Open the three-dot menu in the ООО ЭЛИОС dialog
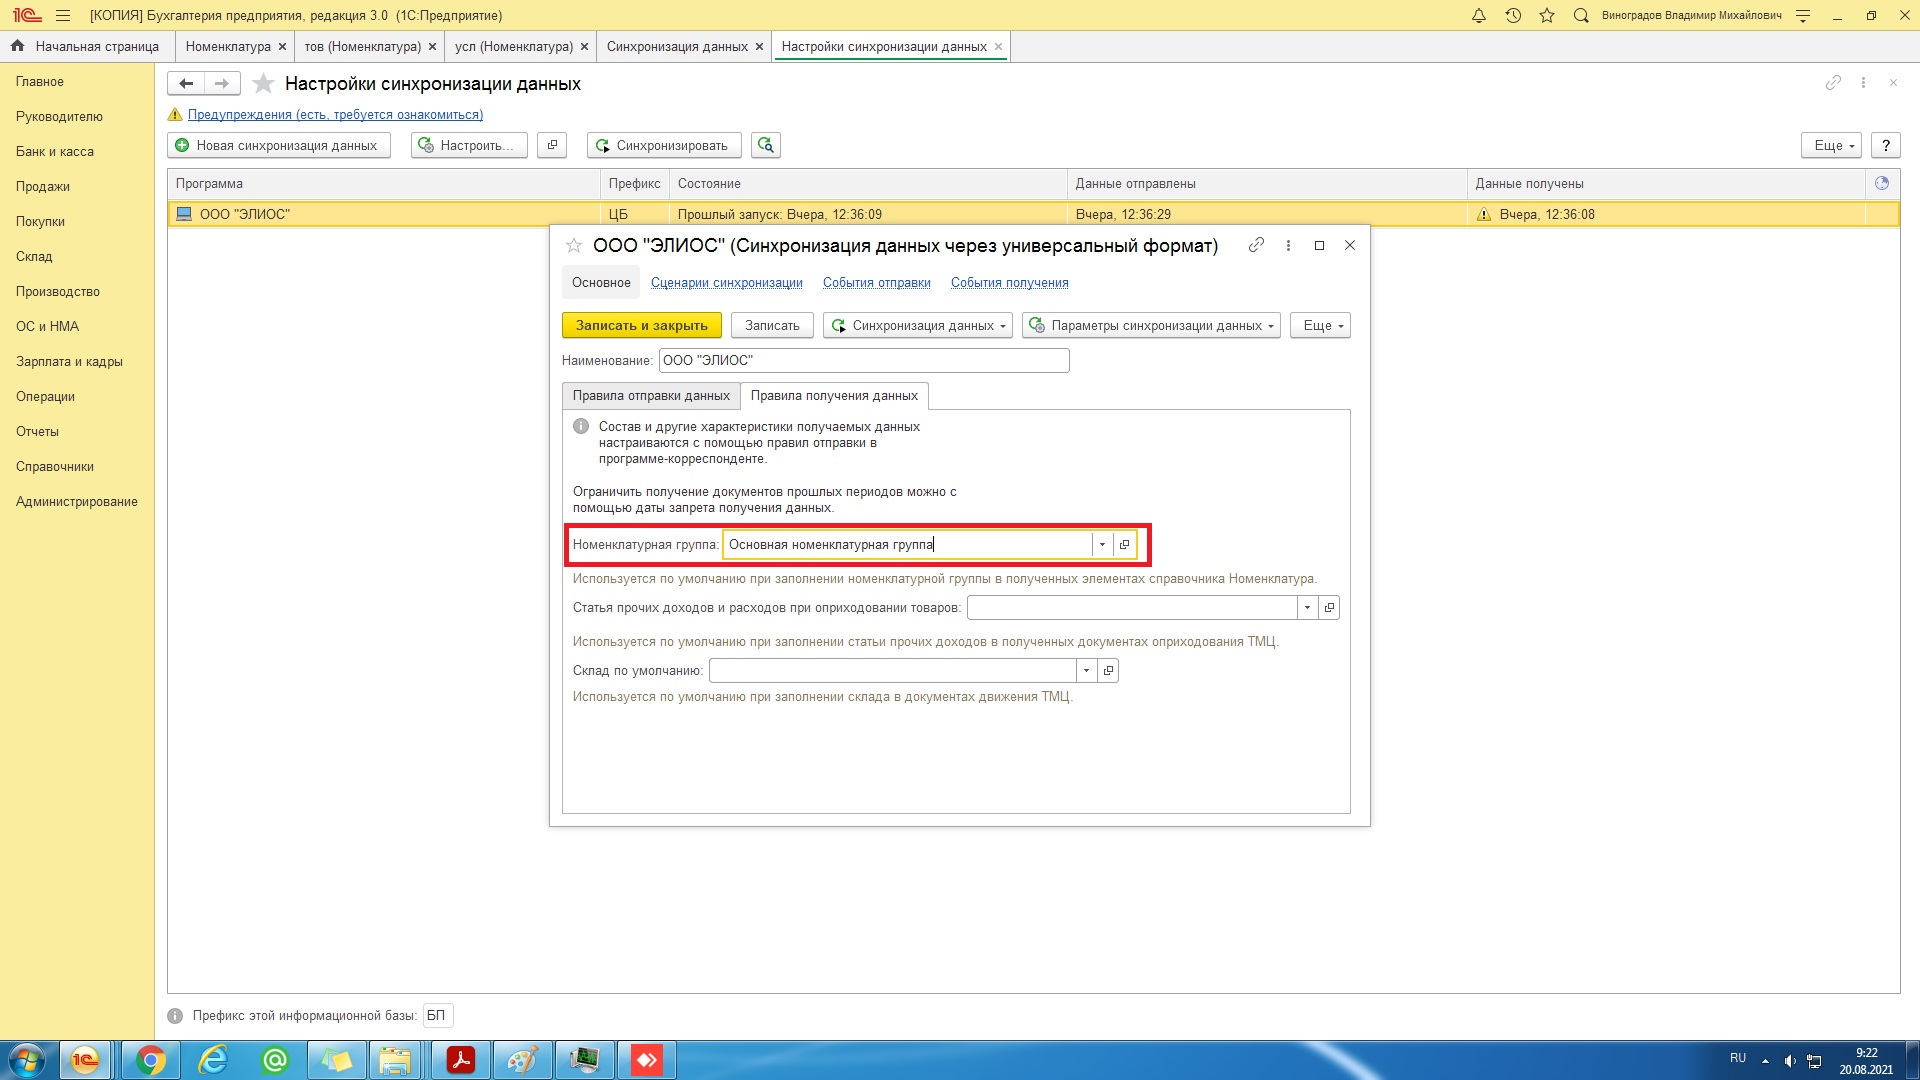Image resolution: width=1920 pixels, height=1080 pixels. (1288, 245)
